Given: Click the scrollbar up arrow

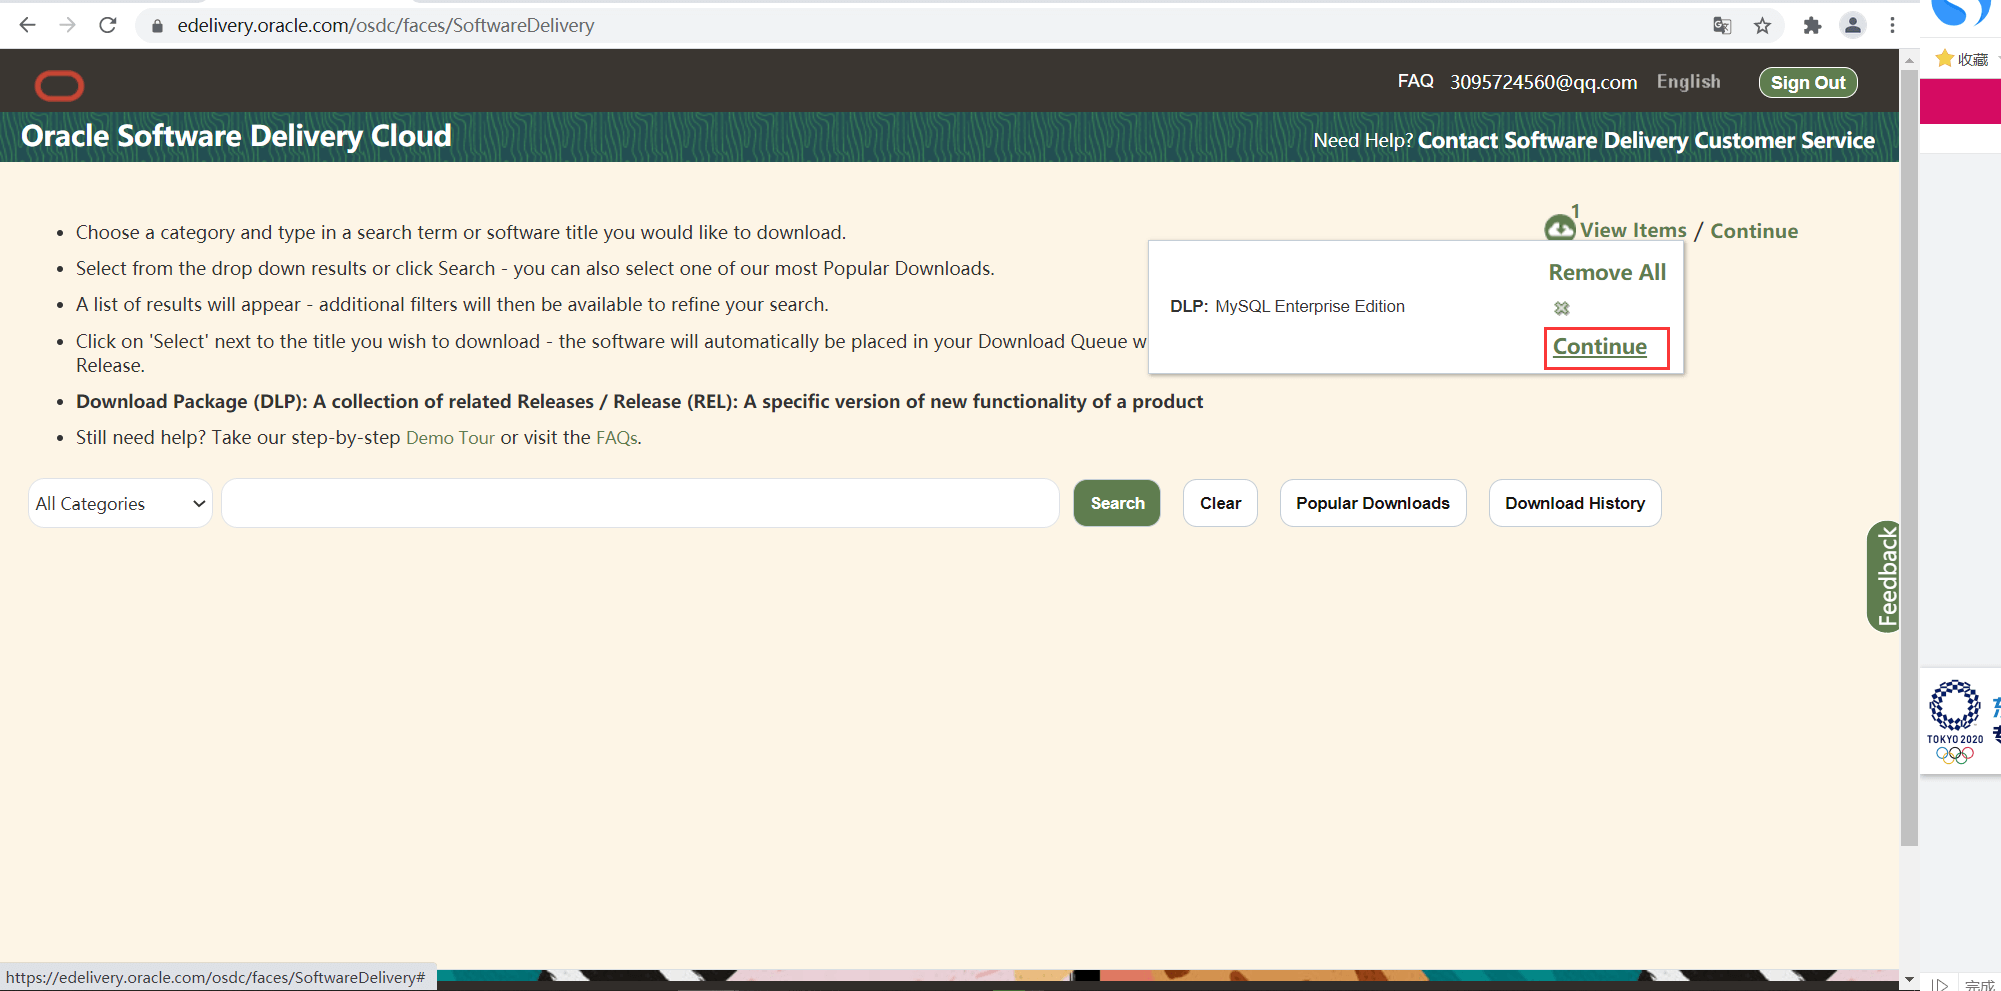Looking at the screenshot, I should click(x=1909, y=60).
